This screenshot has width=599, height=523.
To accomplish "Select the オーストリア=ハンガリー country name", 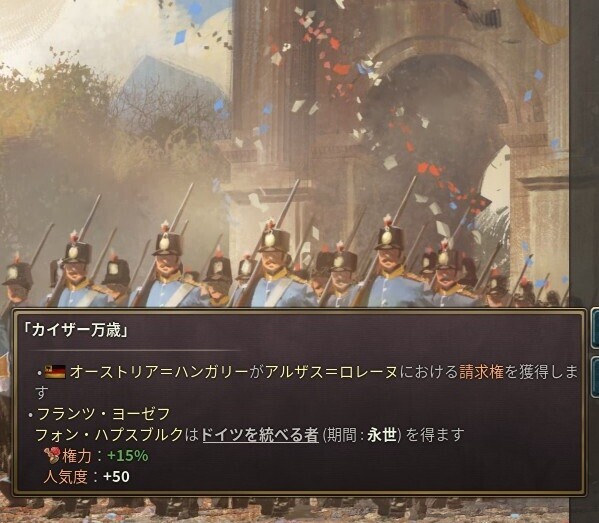I will tap(159, 371).
